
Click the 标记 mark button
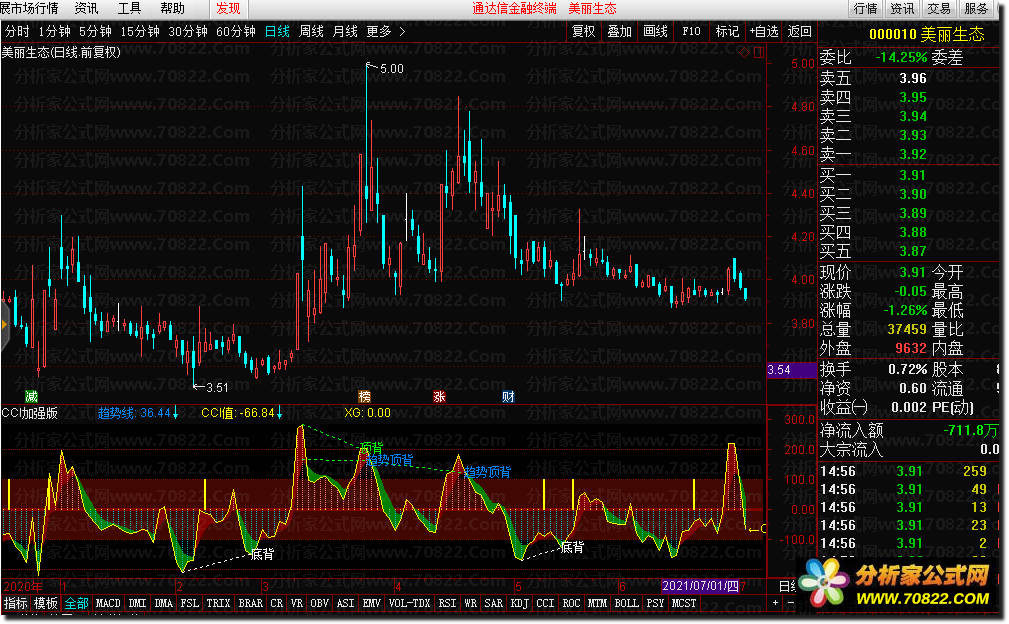tap(728, 31)
